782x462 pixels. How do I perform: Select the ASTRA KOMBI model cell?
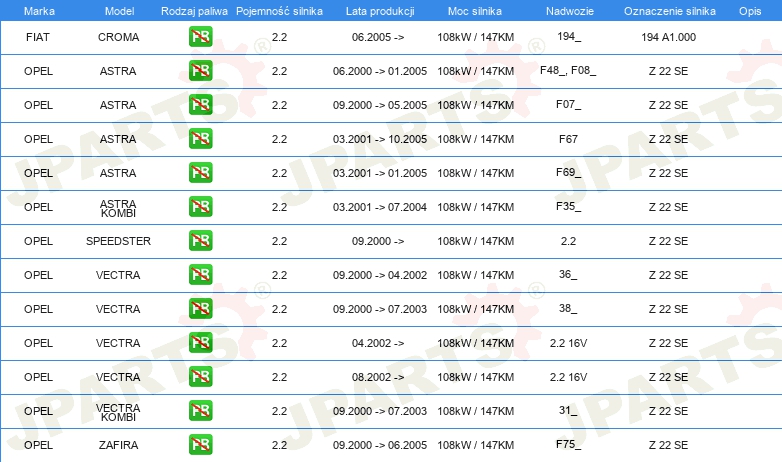pyautogui.click(x=118, y=208)
